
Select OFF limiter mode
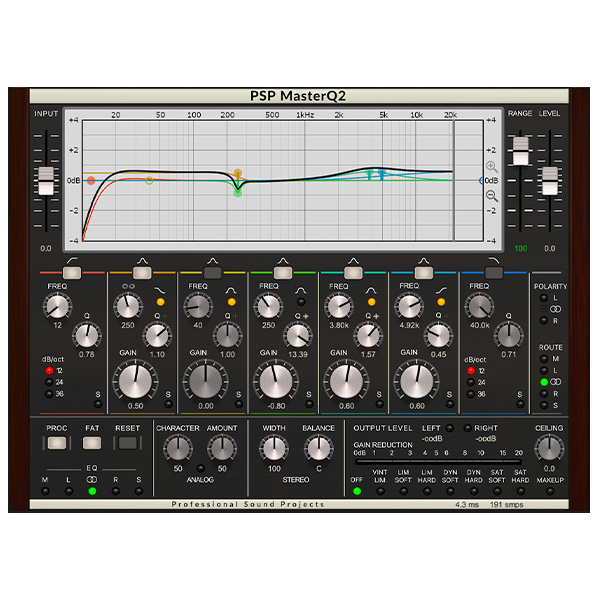pyautogui.click(x=357, y=491)
